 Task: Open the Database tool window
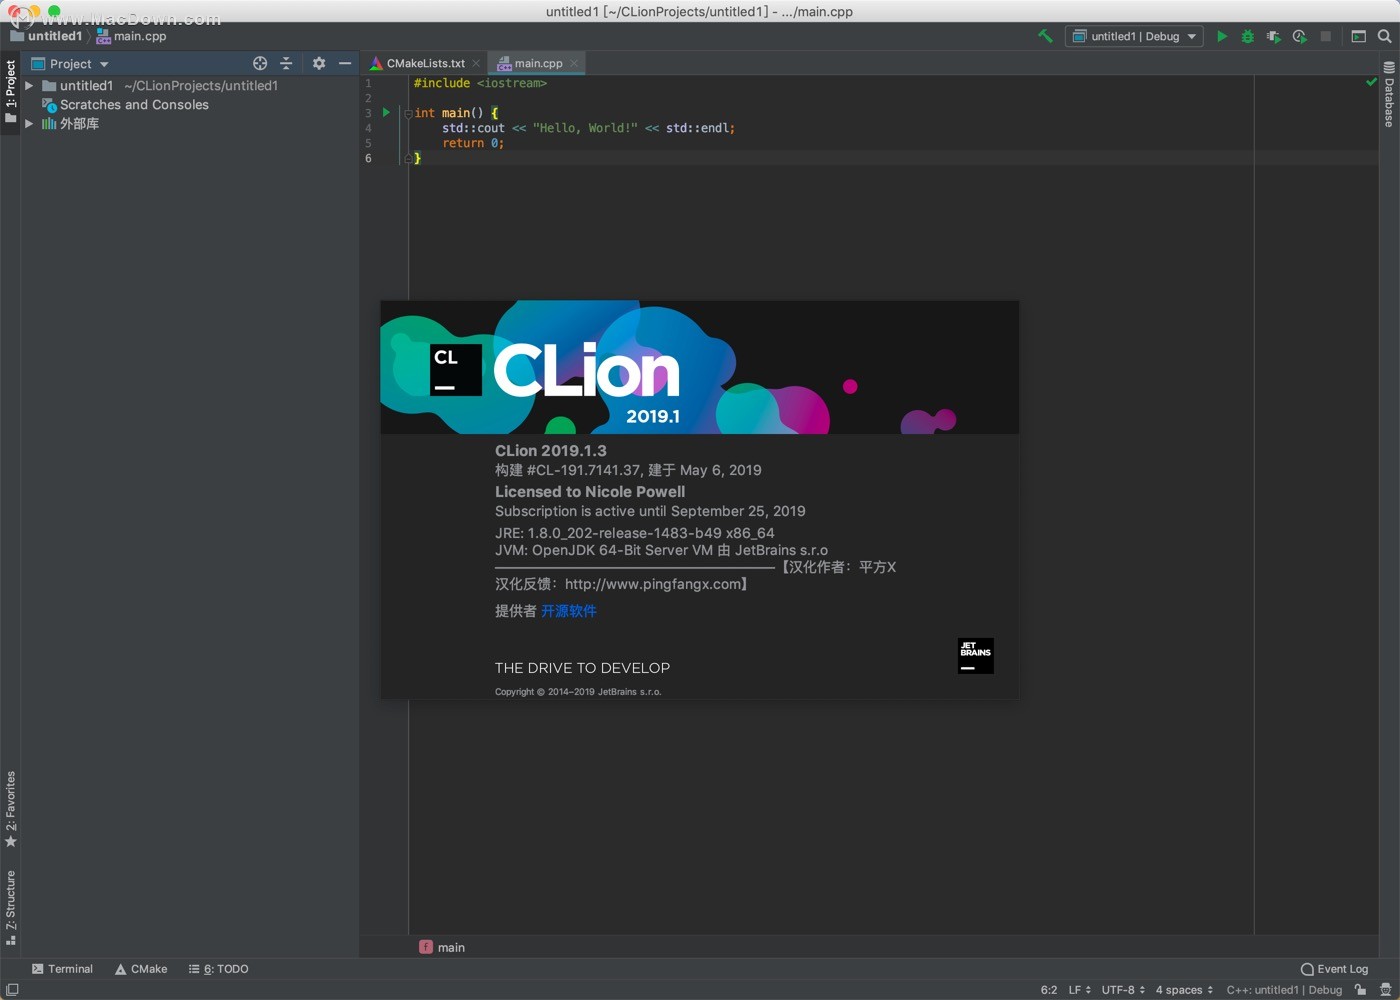pyautogui.click(x=1389, y=94)
